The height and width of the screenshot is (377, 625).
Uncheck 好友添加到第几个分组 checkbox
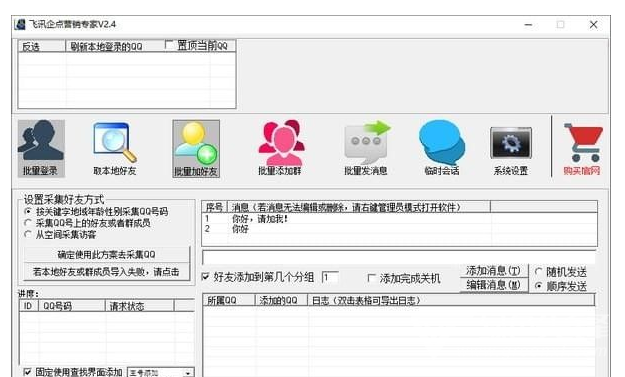[206, 277]
